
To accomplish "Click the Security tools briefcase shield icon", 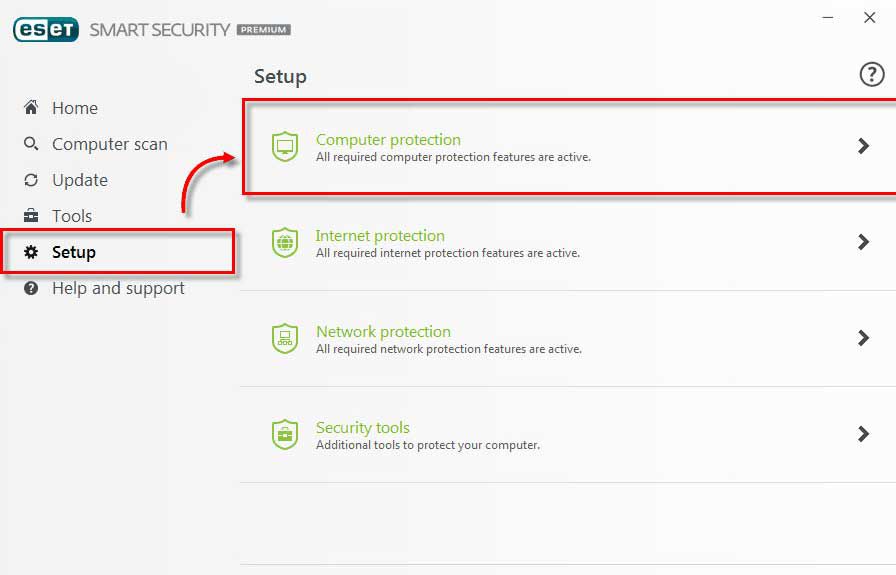I will pos(285,434).
